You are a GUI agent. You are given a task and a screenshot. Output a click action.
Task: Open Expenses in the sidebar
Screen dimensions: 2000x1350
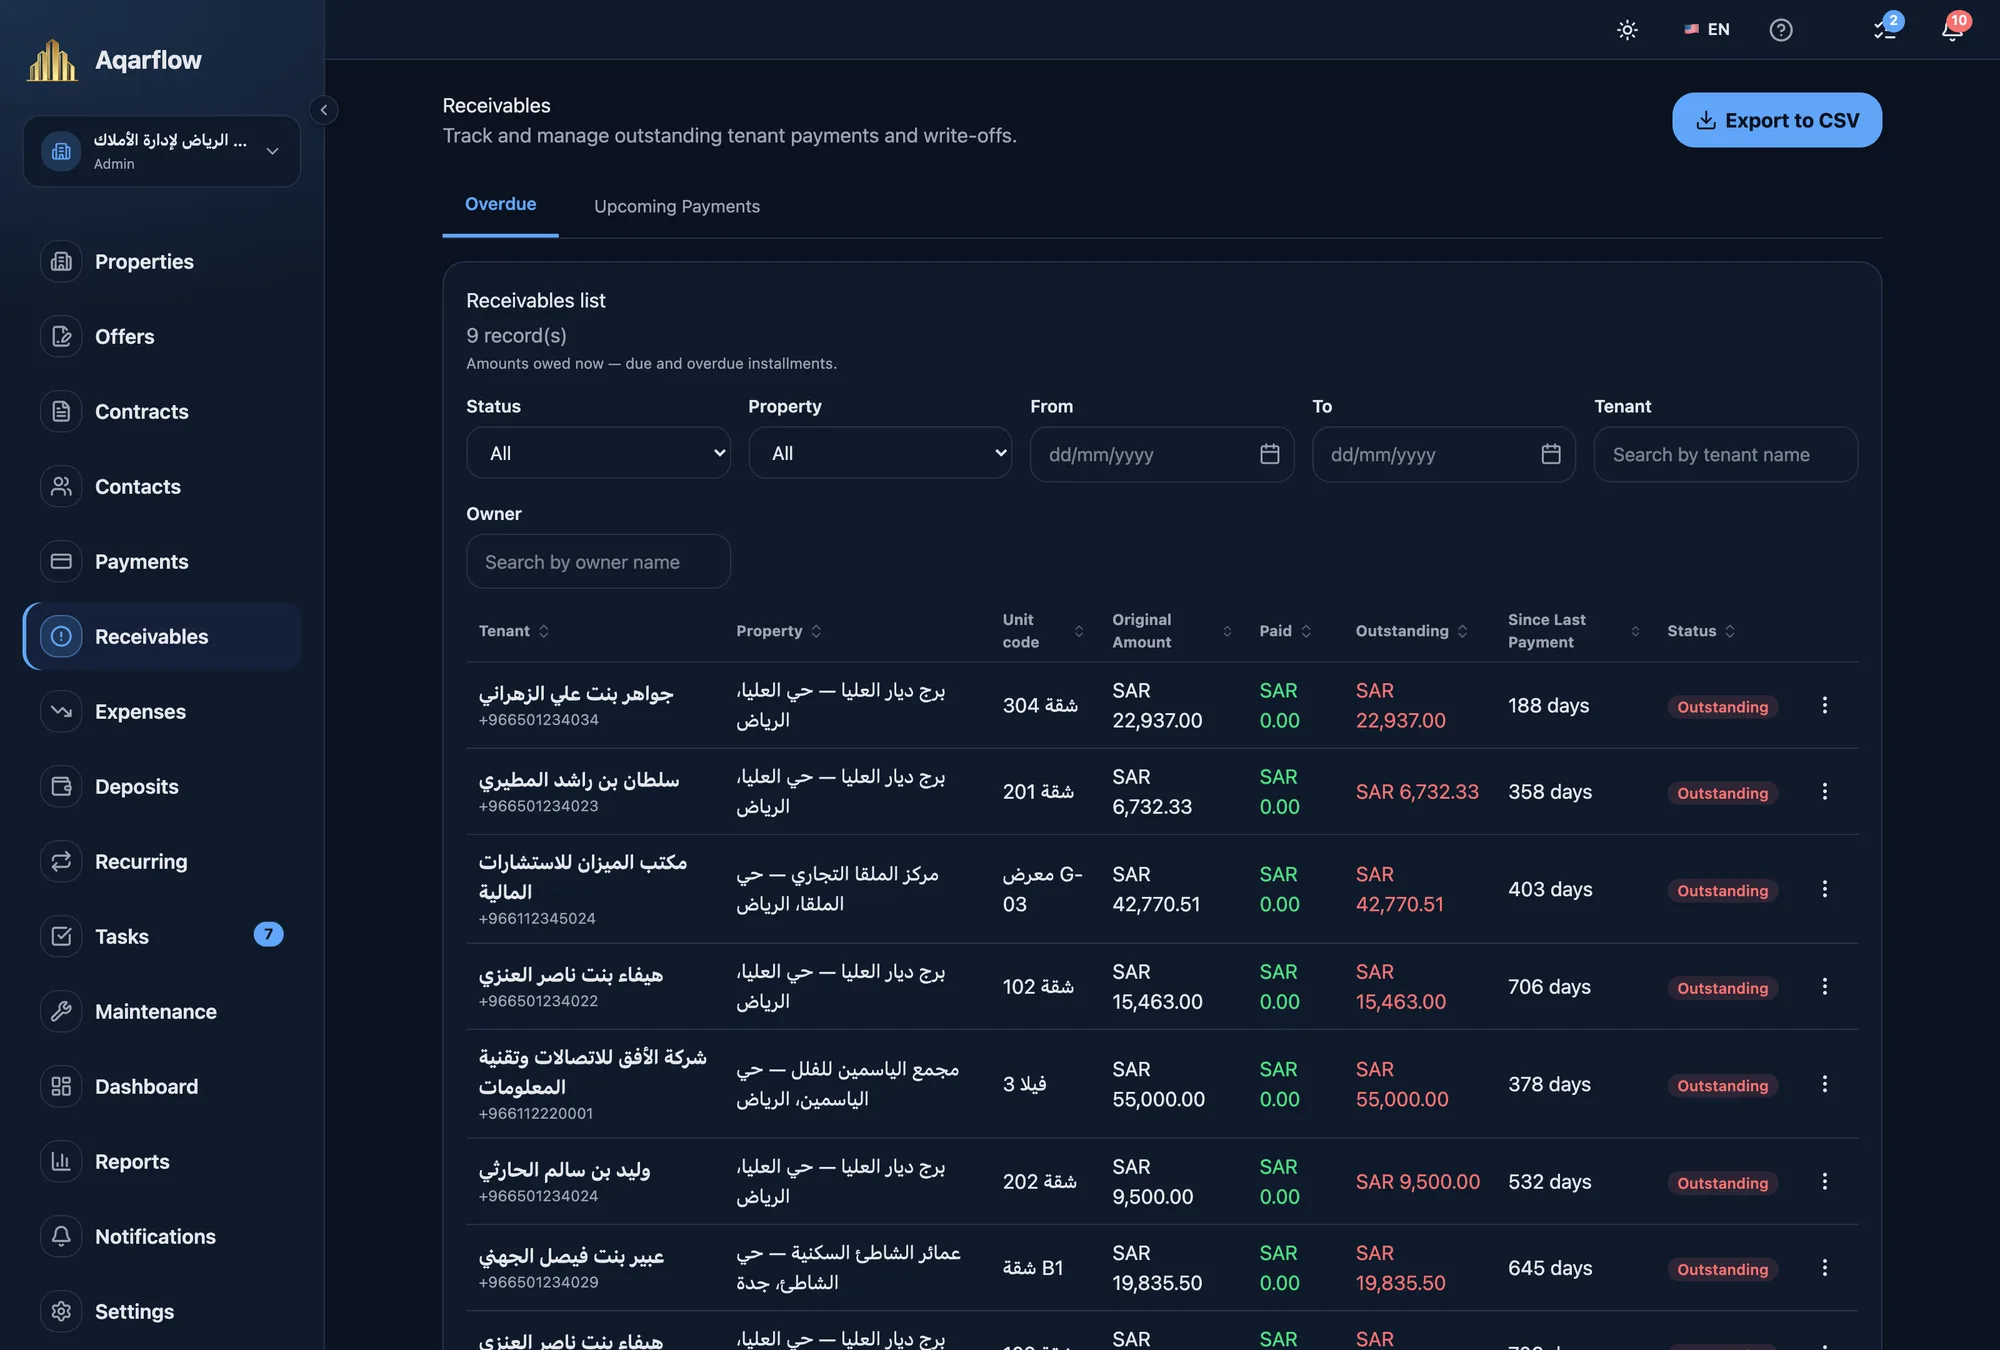162,711
